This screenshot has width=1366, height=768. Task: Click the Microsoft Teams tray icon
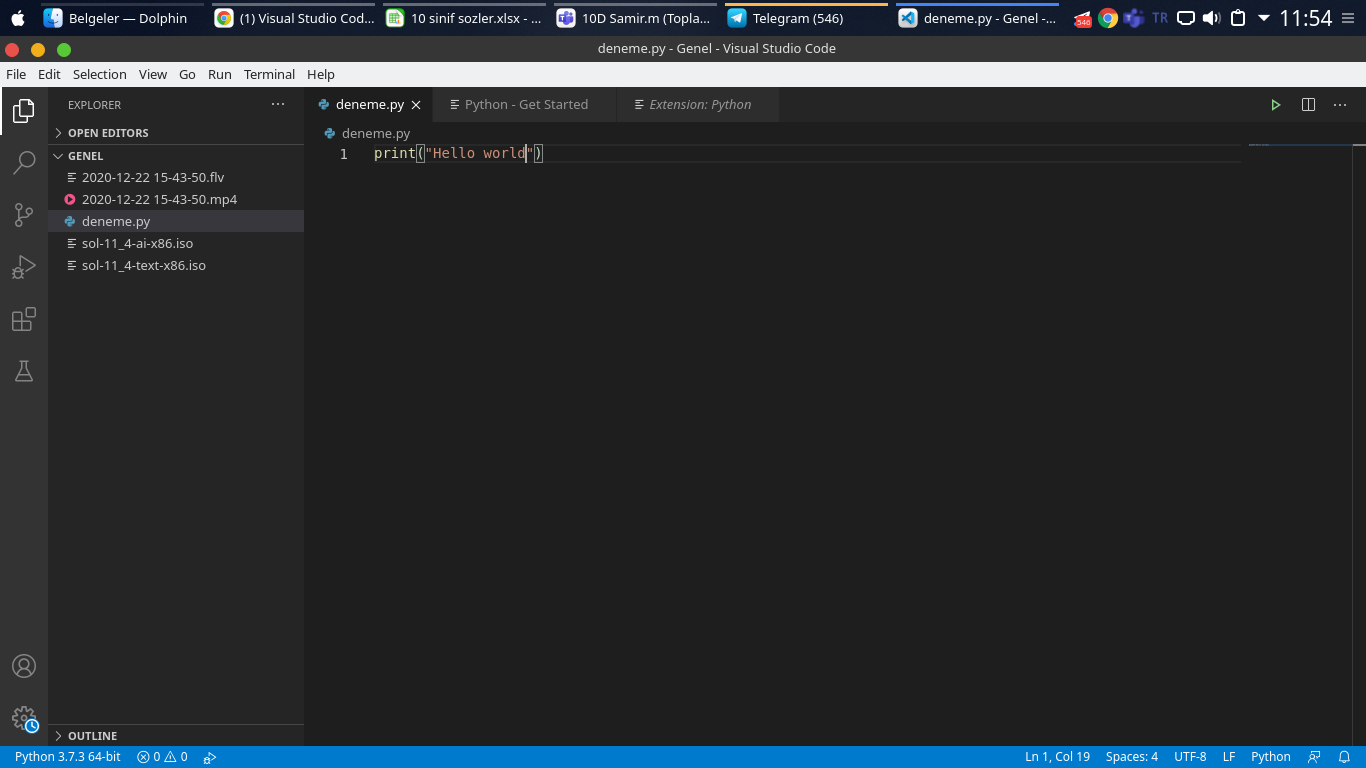click(1134, 18)
